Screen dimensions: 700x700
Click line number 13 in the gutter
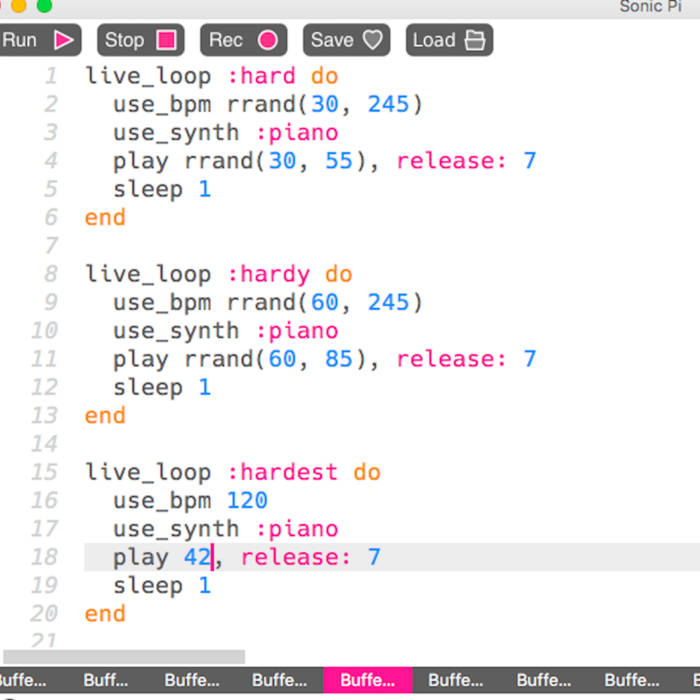coord(44,415)
